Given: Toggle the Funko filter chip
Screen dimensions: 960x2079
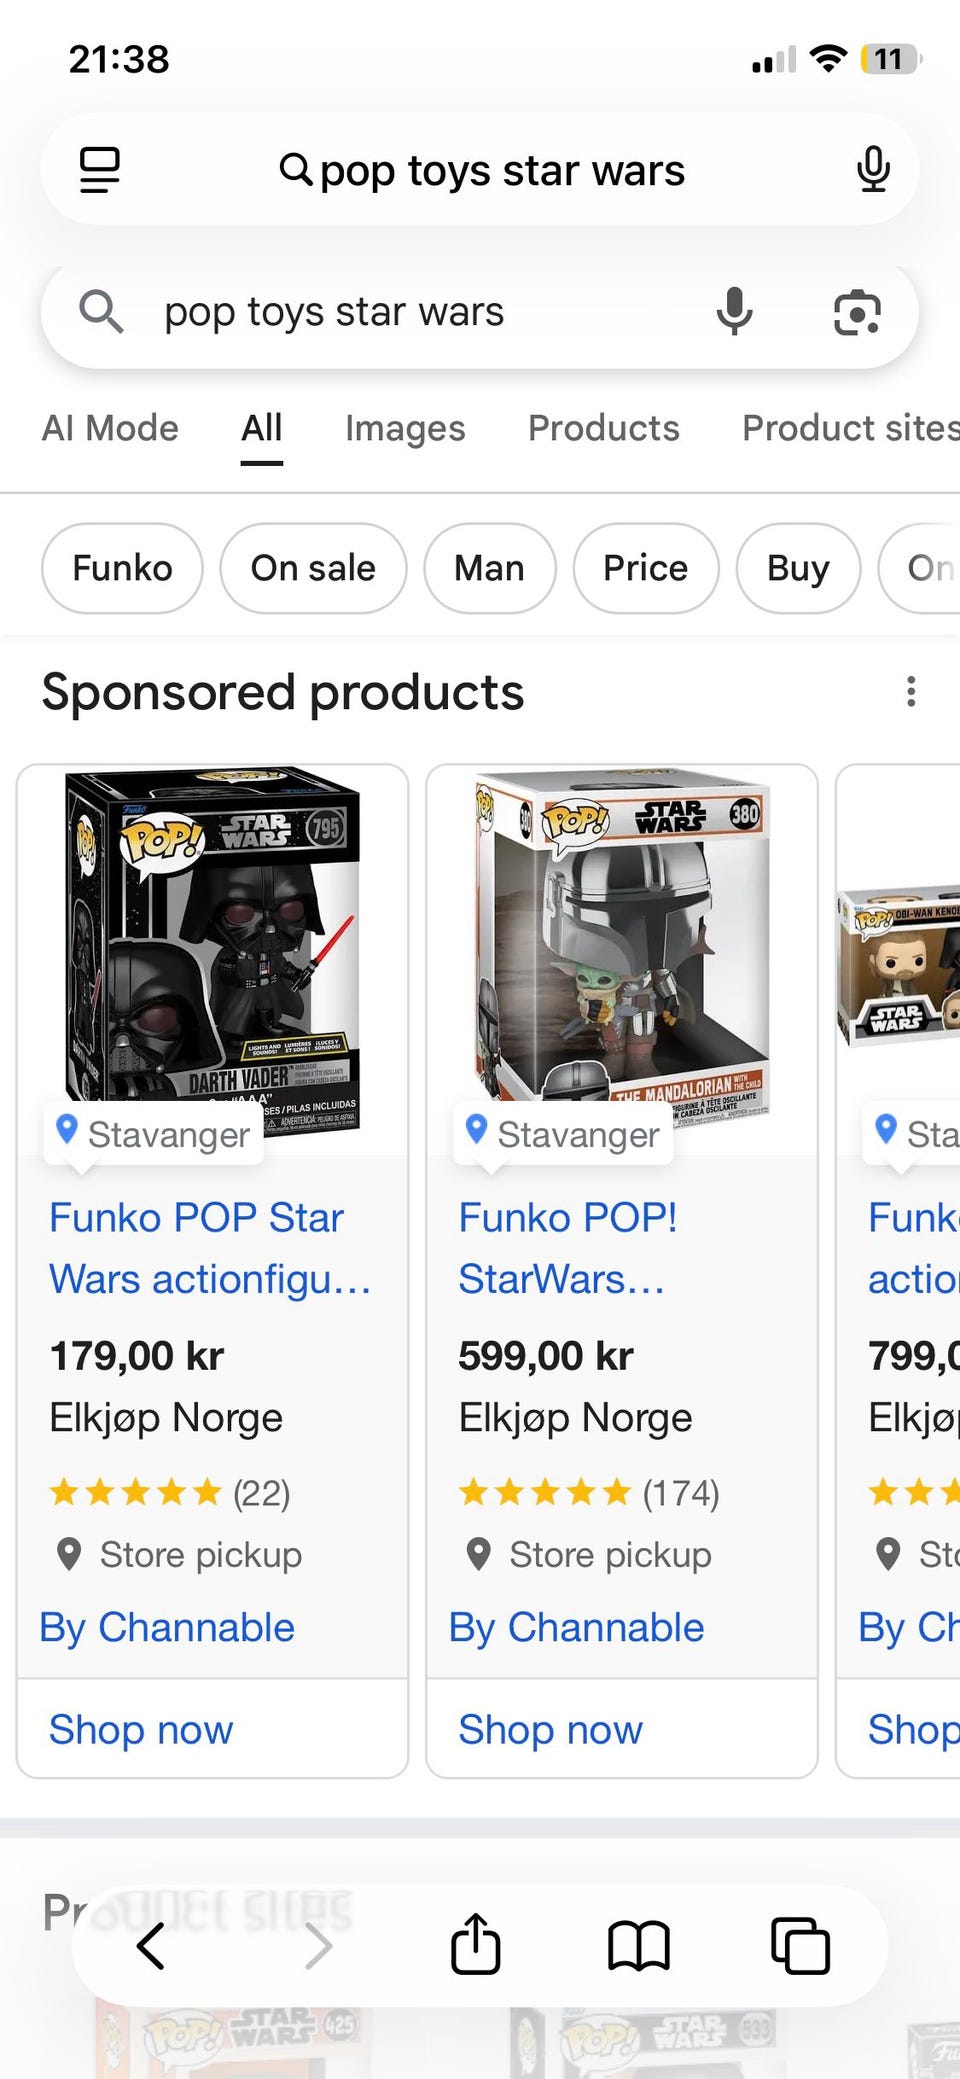Looking at the screenshot, I should pos(122,568).
